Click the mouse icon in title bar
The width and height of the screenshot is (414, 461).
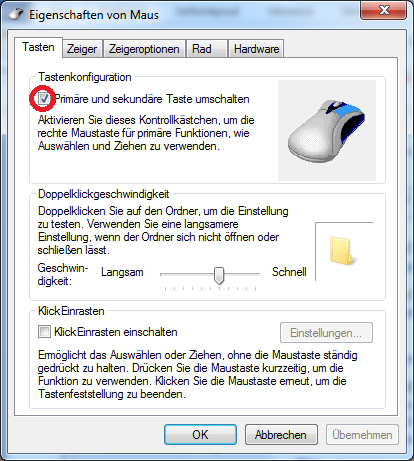click(x=16, y=14)
